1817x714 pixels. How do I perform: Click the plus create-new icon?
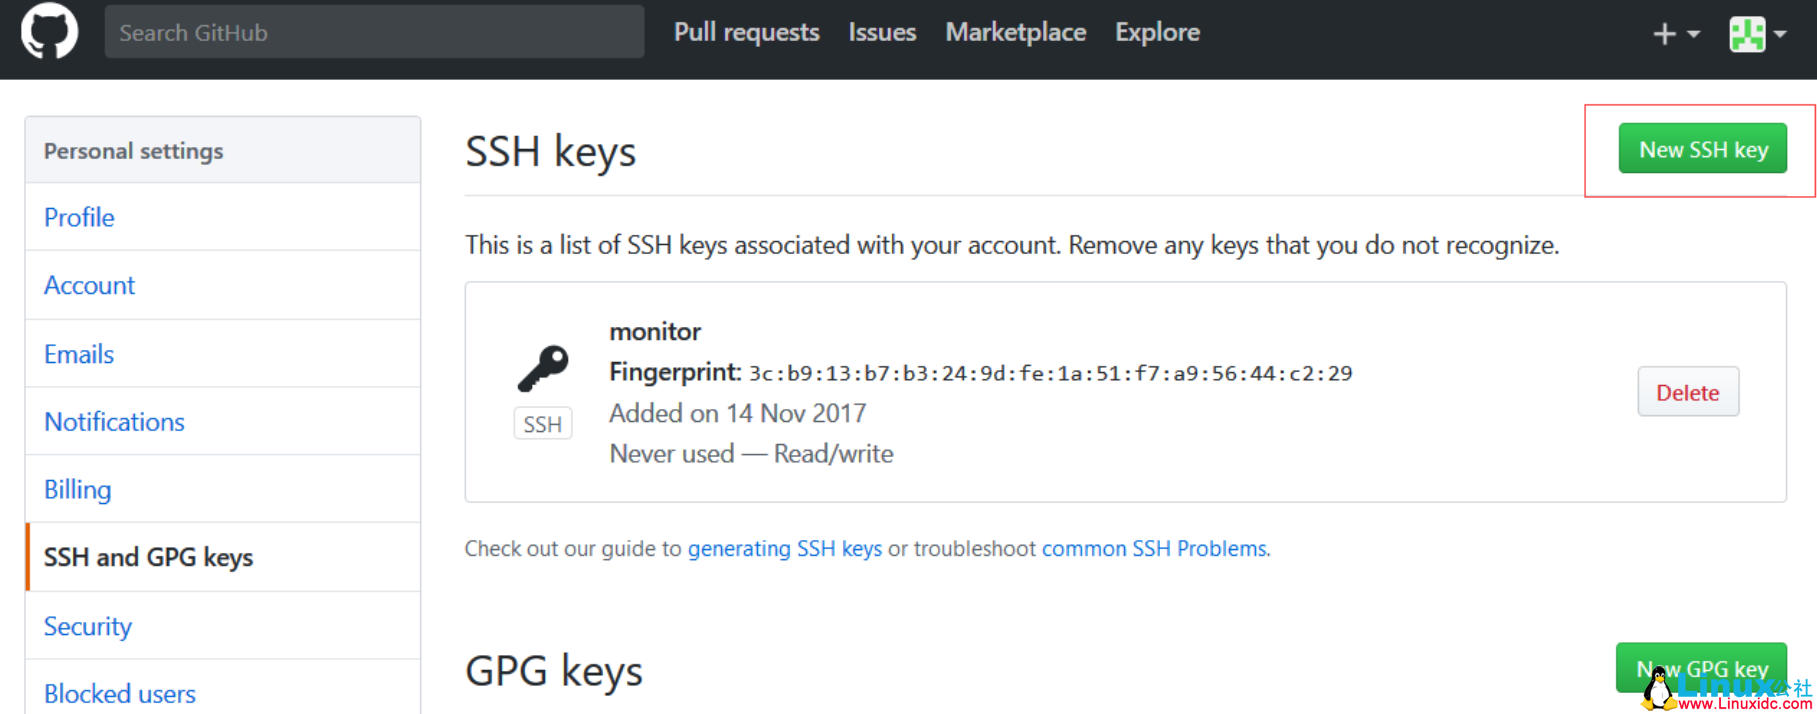coord(1664,34)
